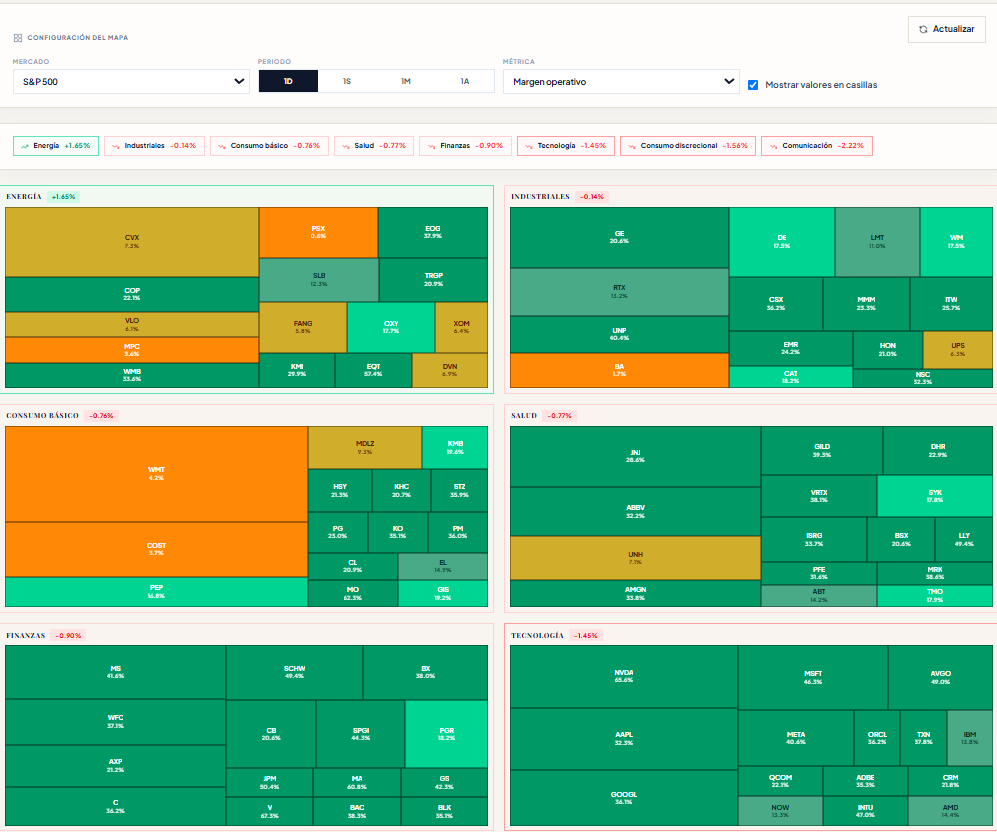Click the map configuration grid icon

click(x=18, y=38)
